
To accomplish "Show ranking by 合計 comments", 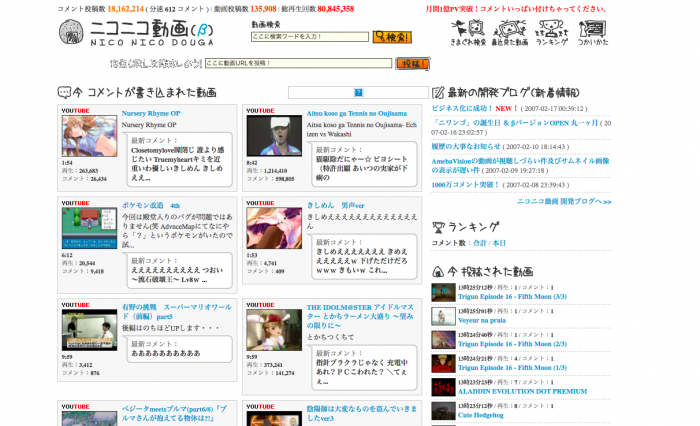I will click(x=479, y=243).
